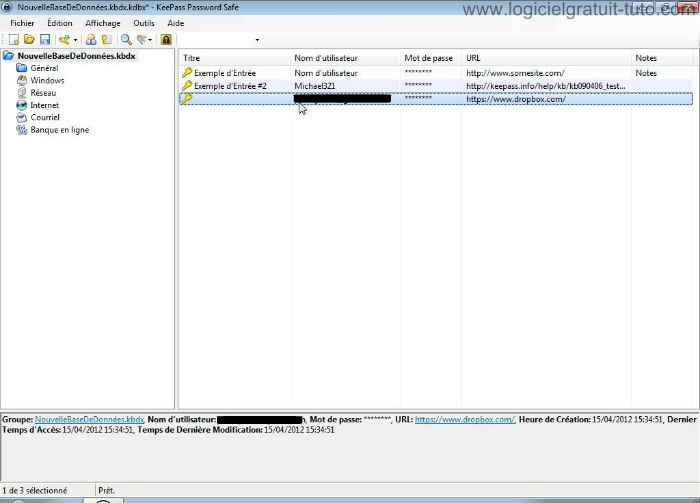Click the Banque en ligne percent icon
Screen dimensions: 700x503
click(x=21, y=130)
